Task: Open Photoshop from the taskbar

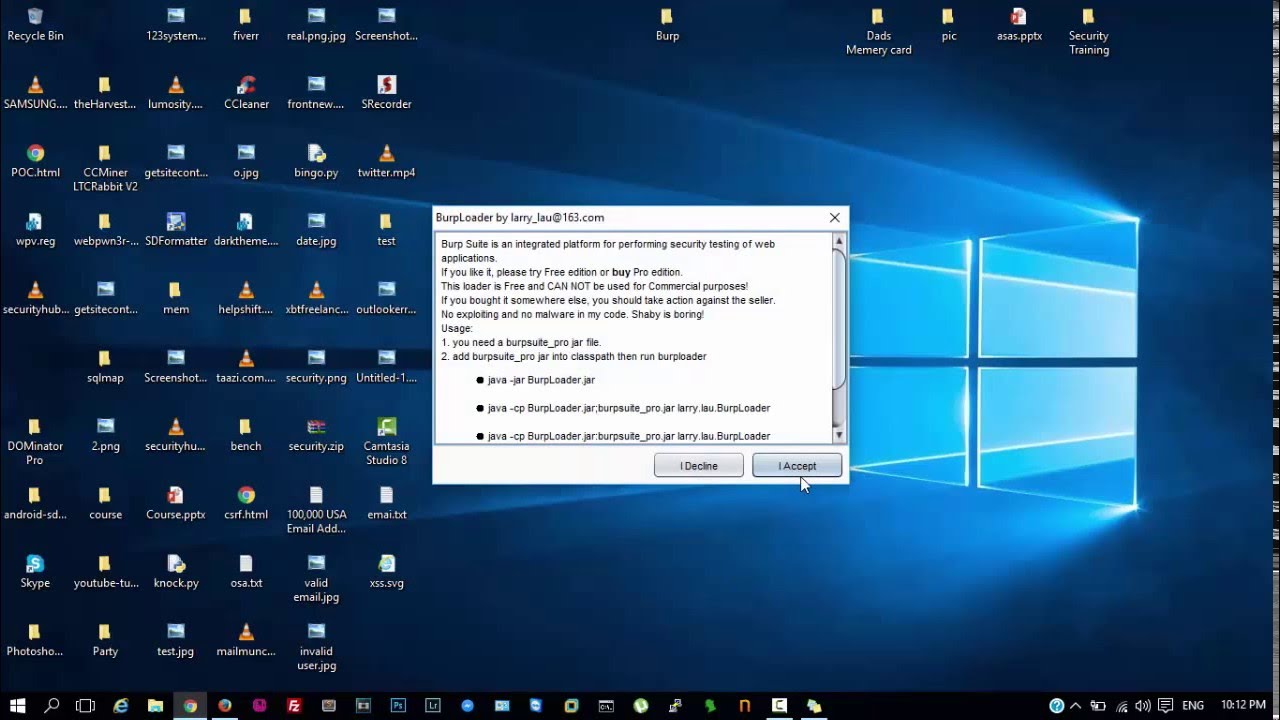Action: (x=398, y=705)
